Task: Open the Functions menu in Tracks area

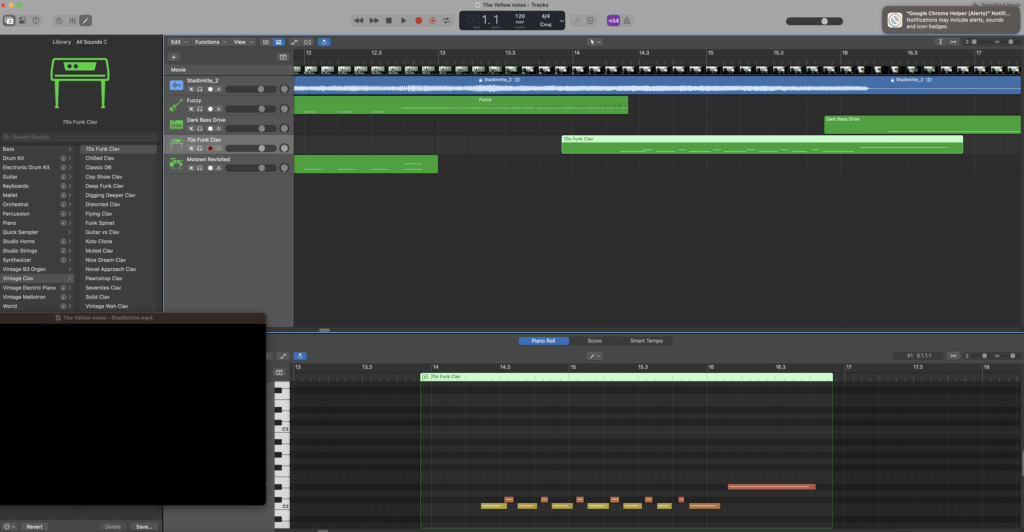Action: click(x=210, y=42)
